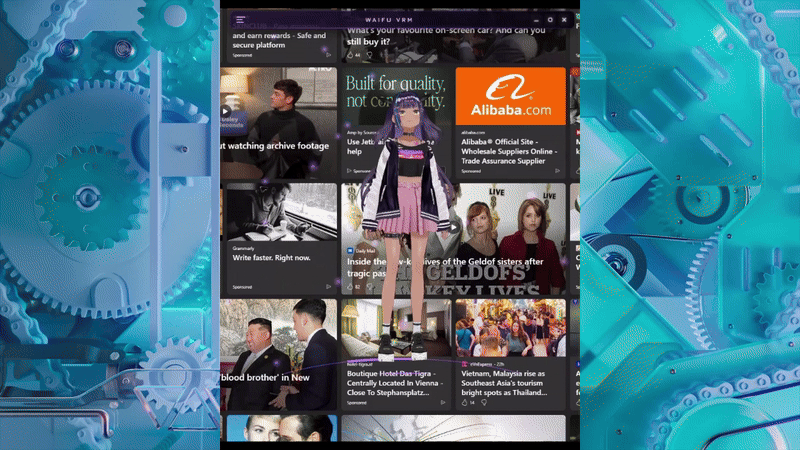The height and width of the screenshot is (450, 800).
Task: Close the Waifu VRM window
Action: (564, 20)
